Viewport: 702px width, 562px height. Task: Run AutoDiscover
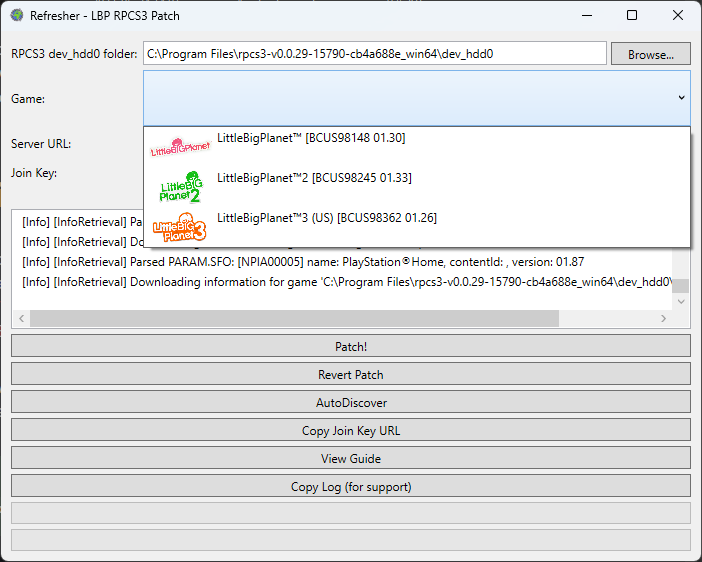click(351, 402)
